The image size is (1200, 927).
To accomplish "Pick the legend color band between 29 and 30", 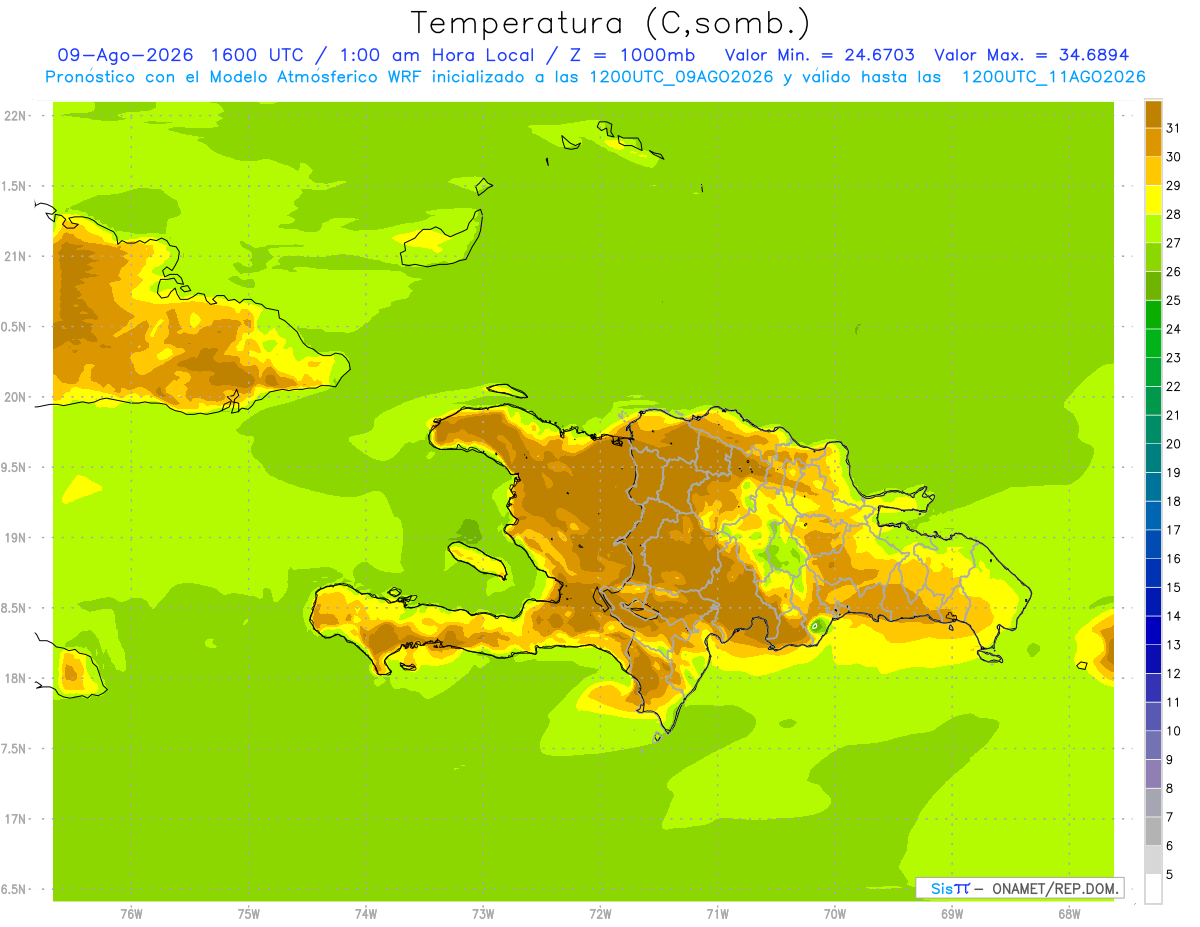I will pyautogui.click(x=1153, y=171).
